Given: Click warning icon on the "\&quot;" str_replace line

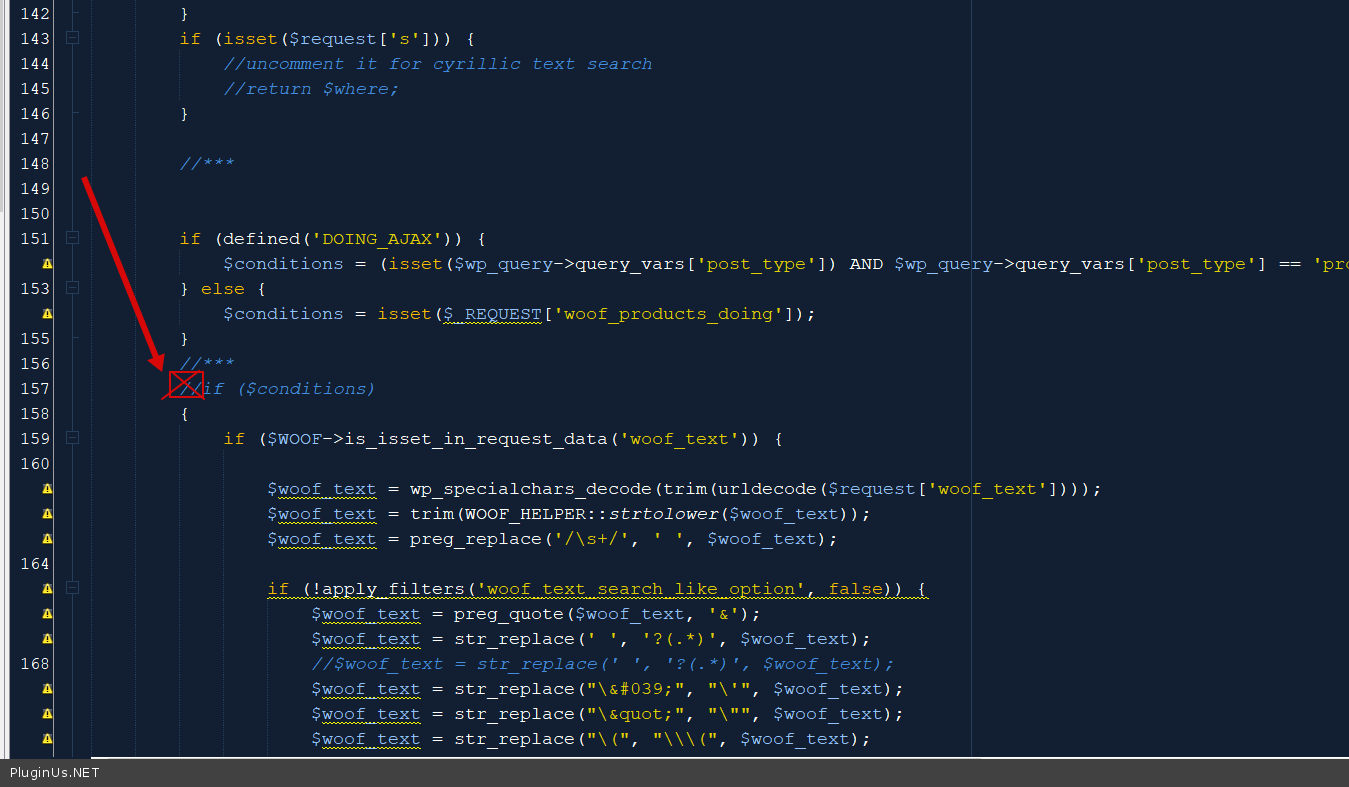Looking at the screenshot, I should click(x=47, y=714).
